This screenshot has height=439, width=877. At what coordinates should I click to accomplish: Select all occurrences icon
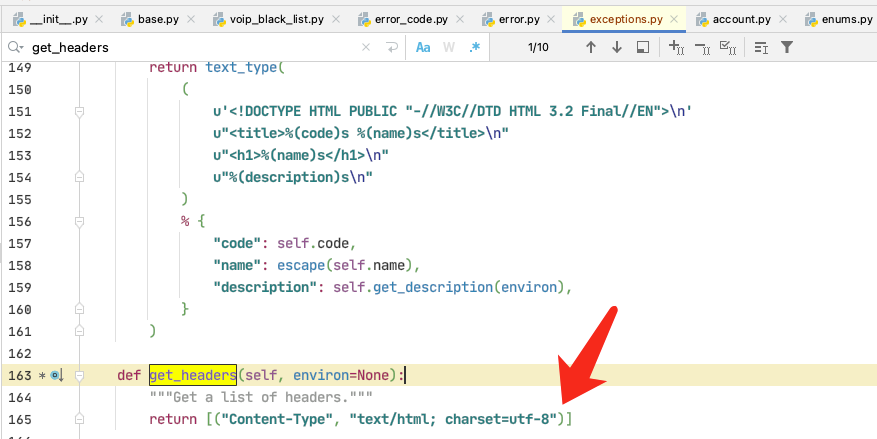point(728,48)
